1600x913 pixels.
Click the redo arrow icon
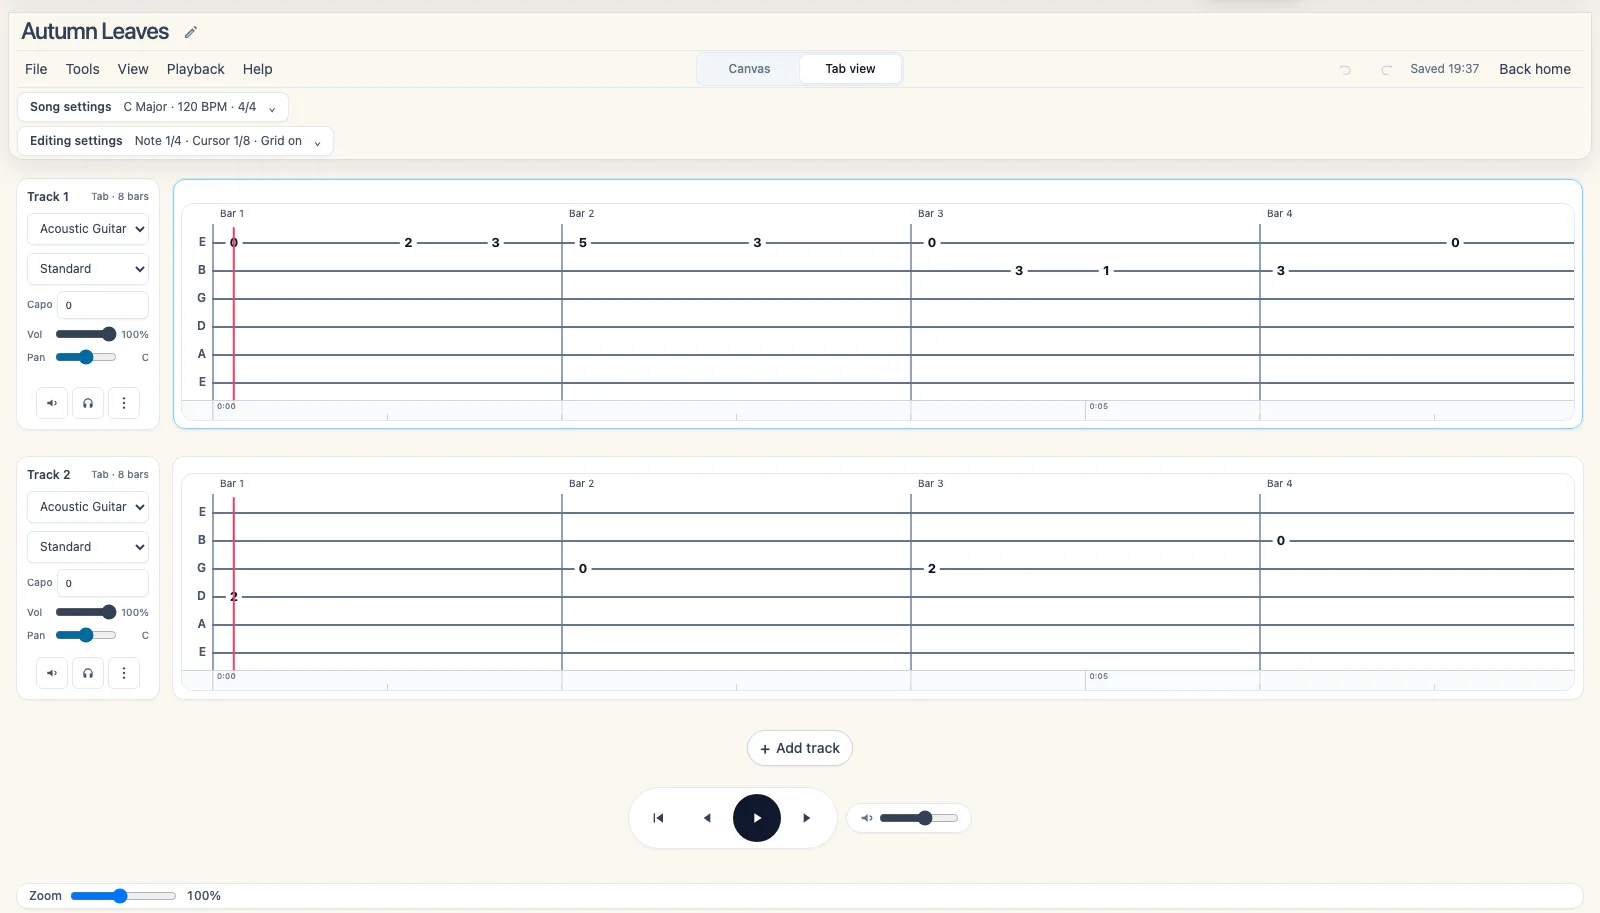[x=1386, y=70]
